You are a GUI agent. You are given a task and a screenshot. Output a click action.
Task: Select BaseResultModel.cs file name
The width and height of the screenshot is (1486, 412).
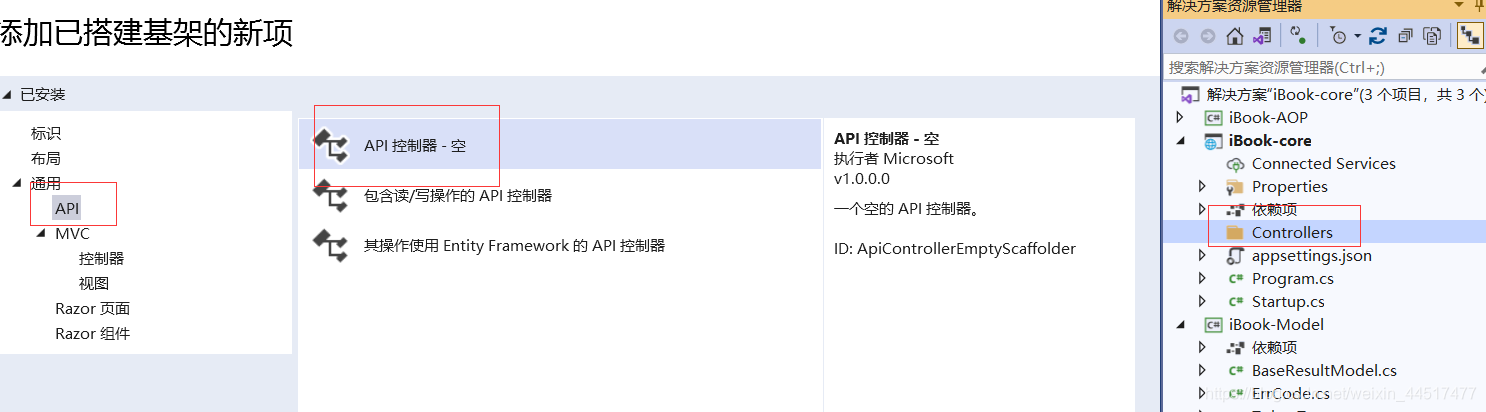pyautogui.click(x=1324, y=371)
